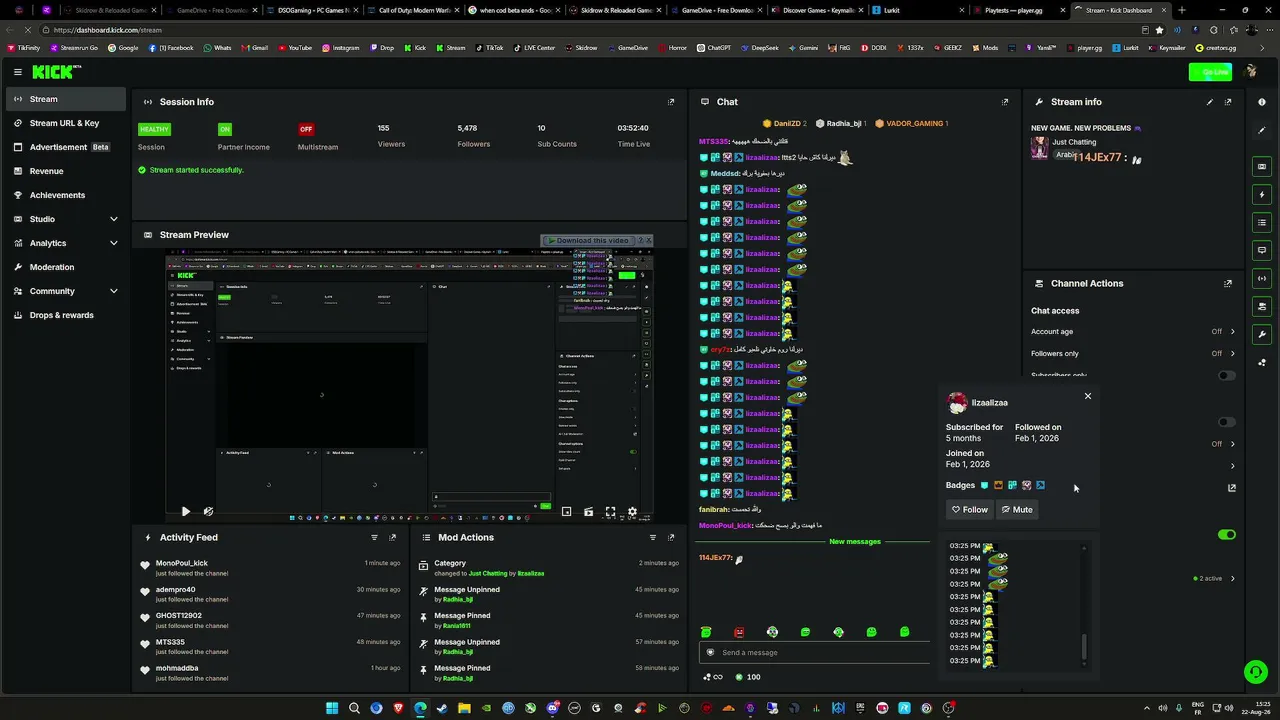Click the Windows Start button
This screenshot has height=720, width=1280.
(332, 708)
